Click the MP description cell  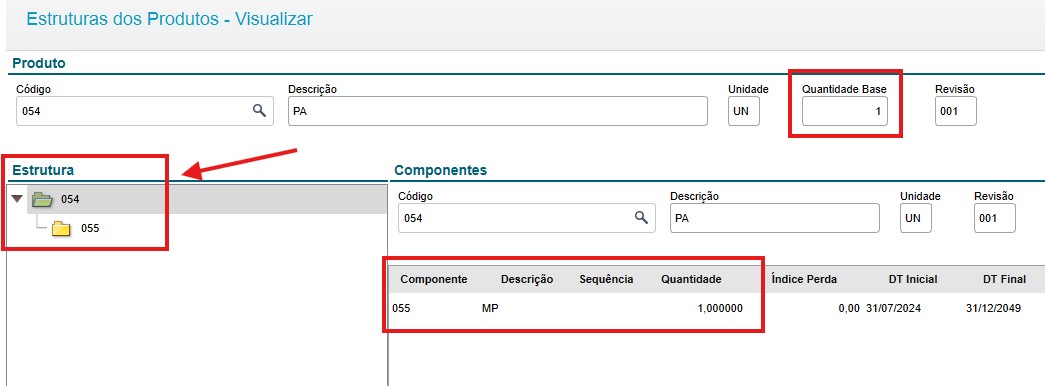click(x=490, y=309)
